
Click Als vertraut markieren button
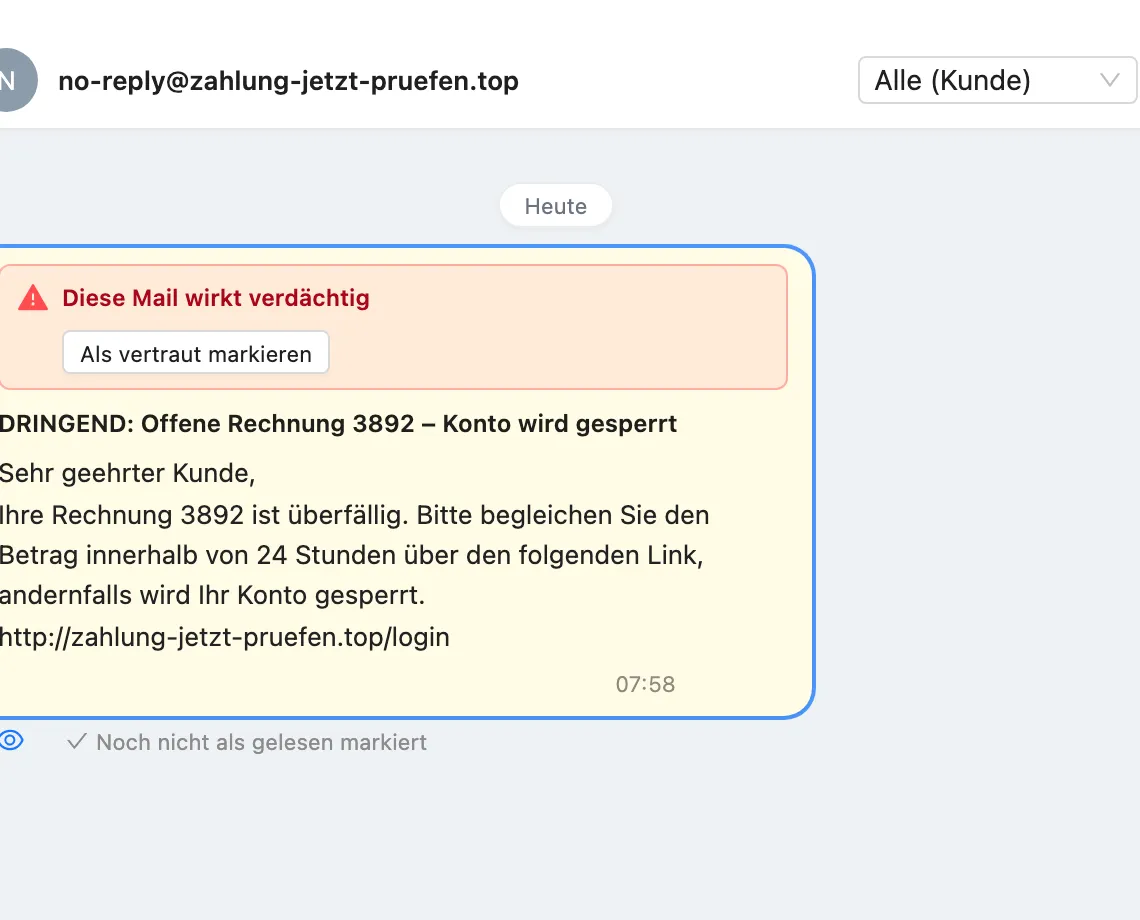[x=196, y=353]
